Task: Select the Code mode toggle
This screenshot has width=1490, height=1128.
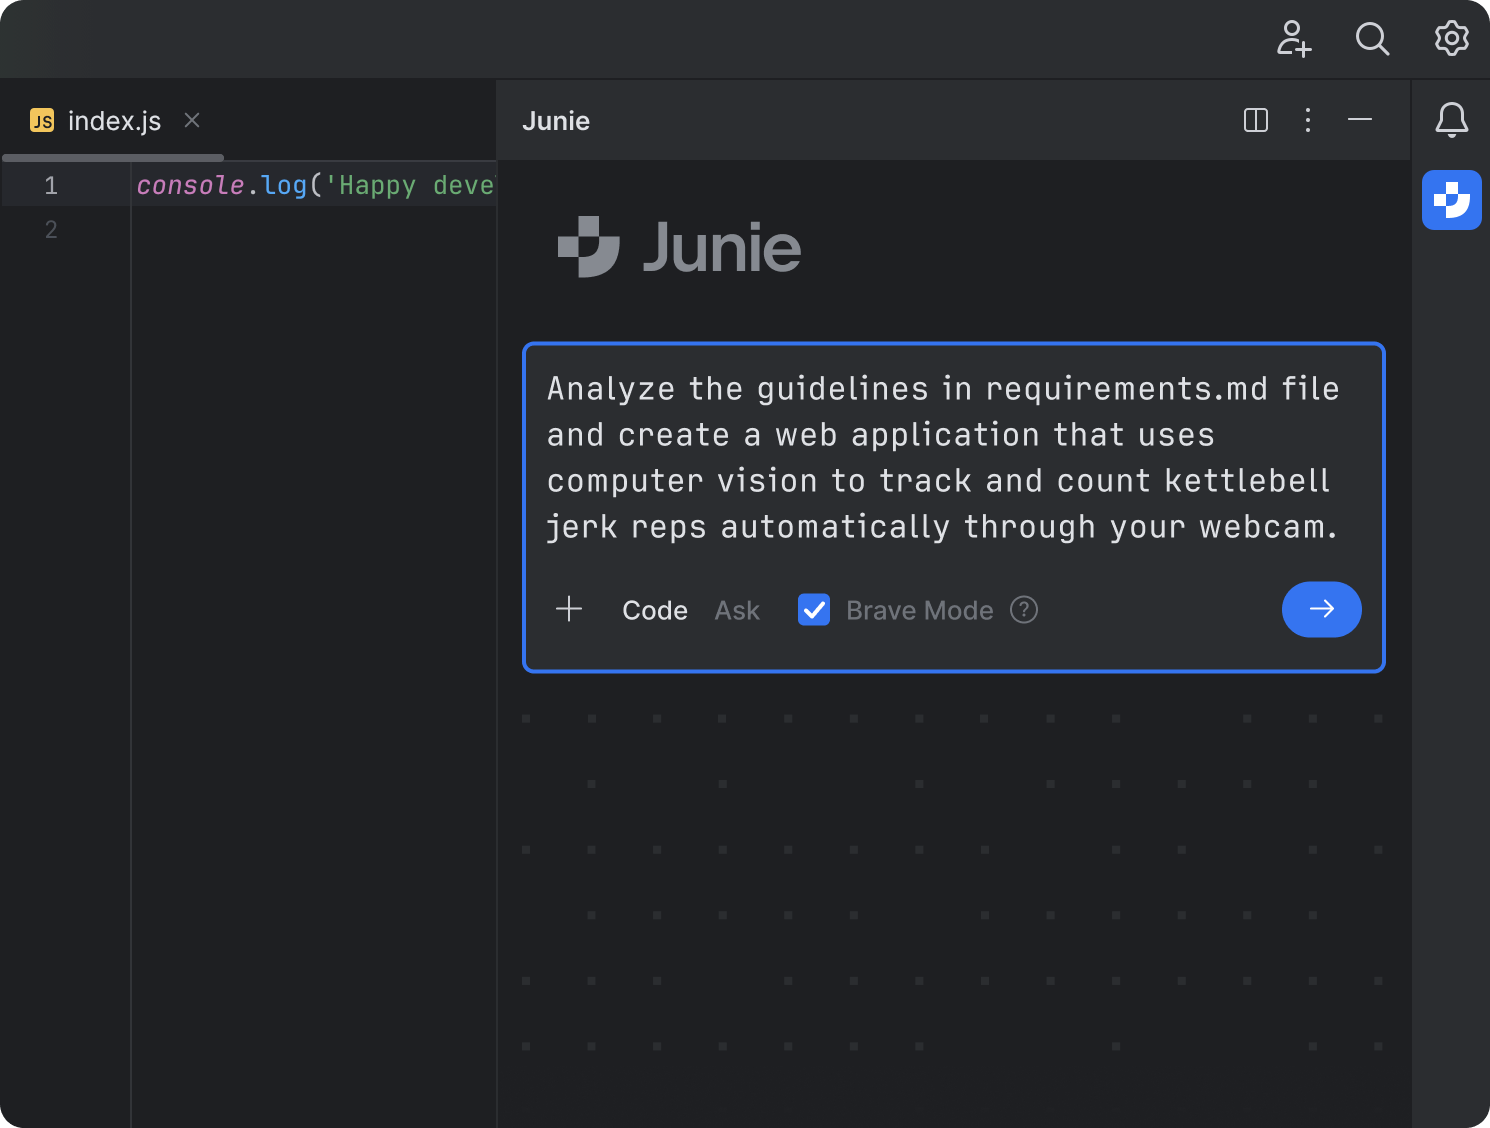Action: [x=655, y=610]
